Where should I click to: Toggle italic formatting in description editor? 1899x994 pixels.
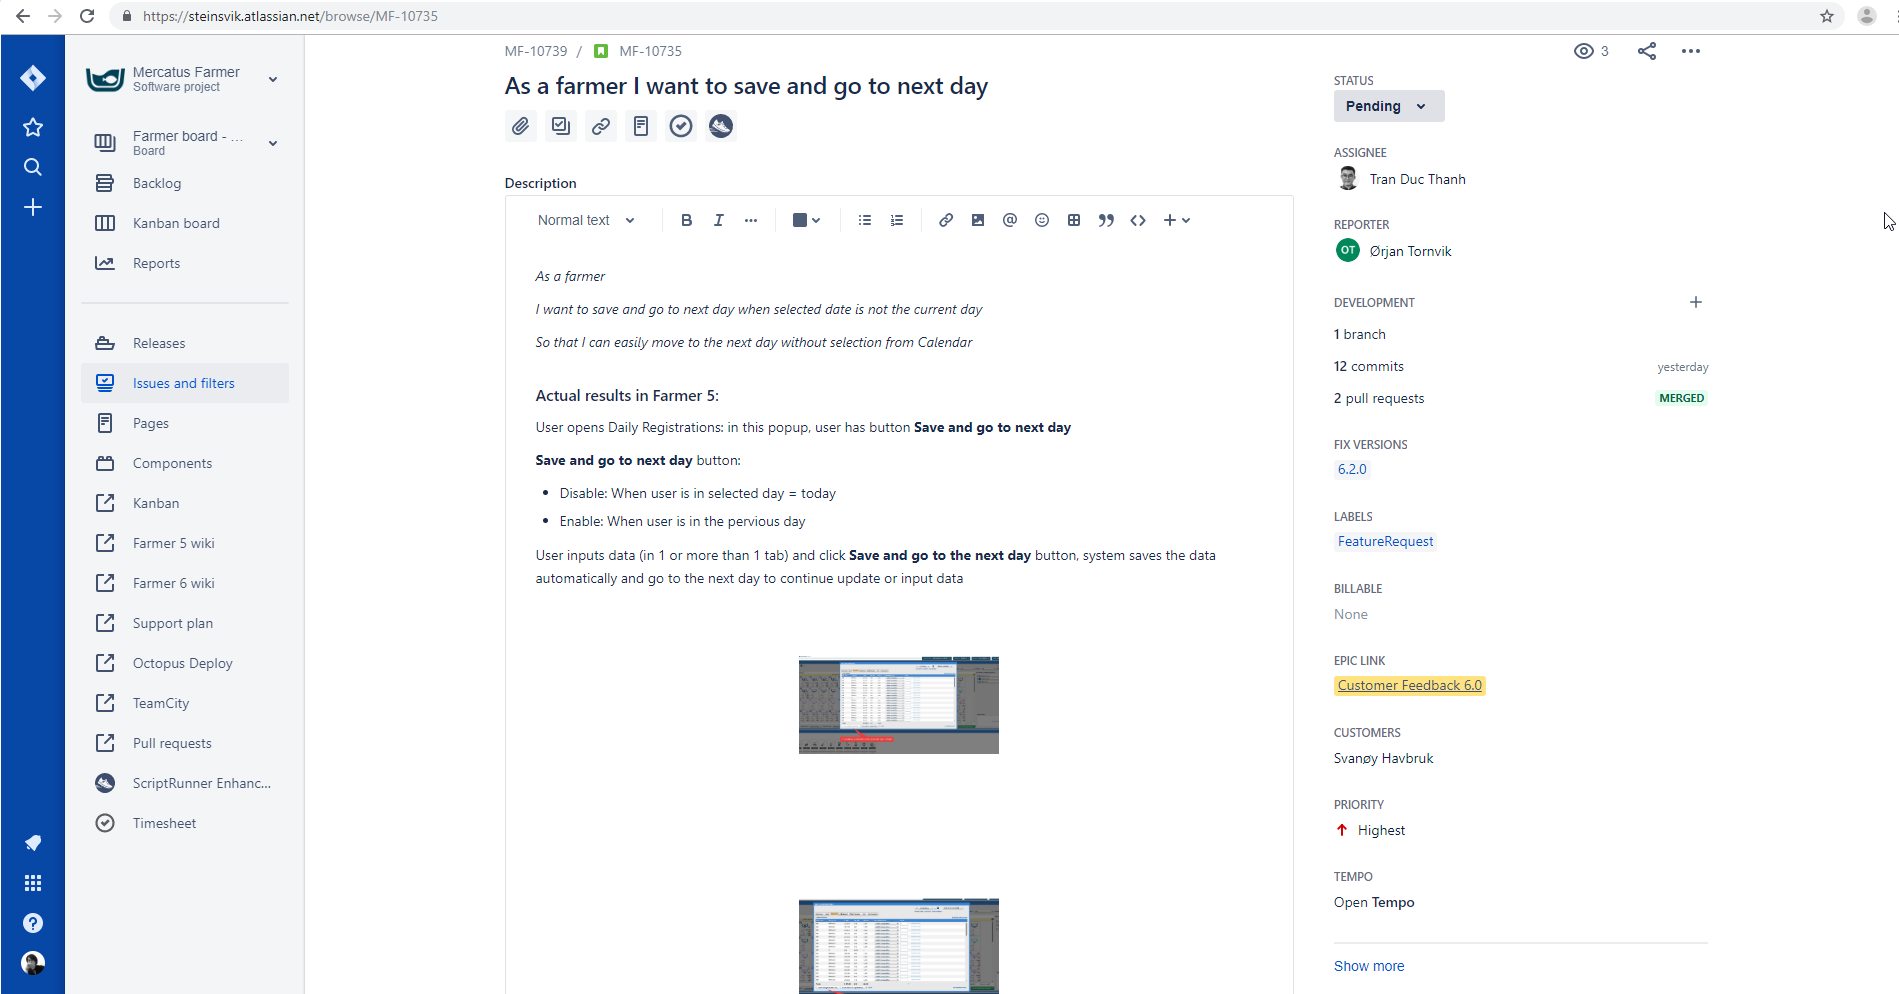pyautogui.click(x=719, y=220)
